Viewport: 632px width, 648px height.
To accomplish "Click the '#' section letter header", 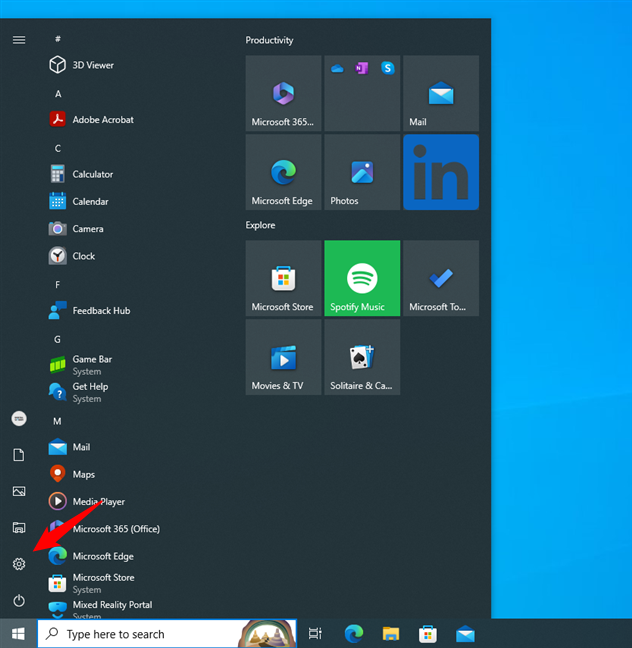I will click(x=58, y=39).
